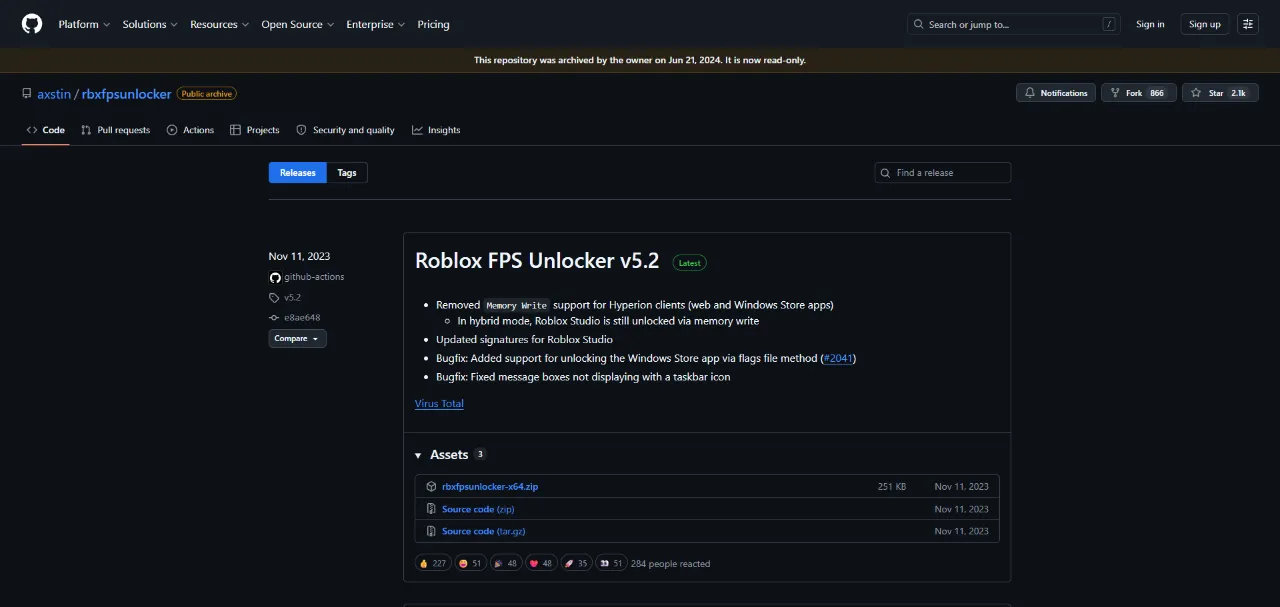Click the Notifications bell button
Viewport: 1280px width, 607px height.
[x=1056, y=93]
